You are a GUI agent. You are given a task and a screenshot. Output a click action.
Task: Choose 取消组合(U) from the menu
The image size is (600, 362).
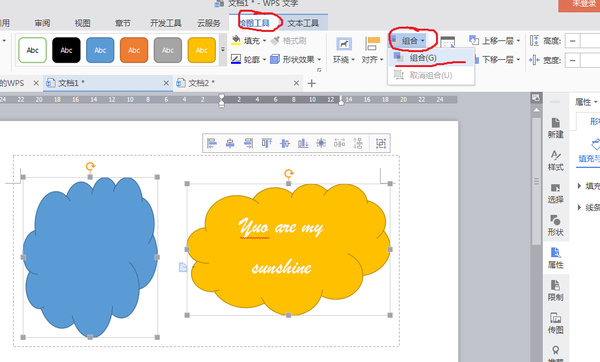[x=431, y=75]
